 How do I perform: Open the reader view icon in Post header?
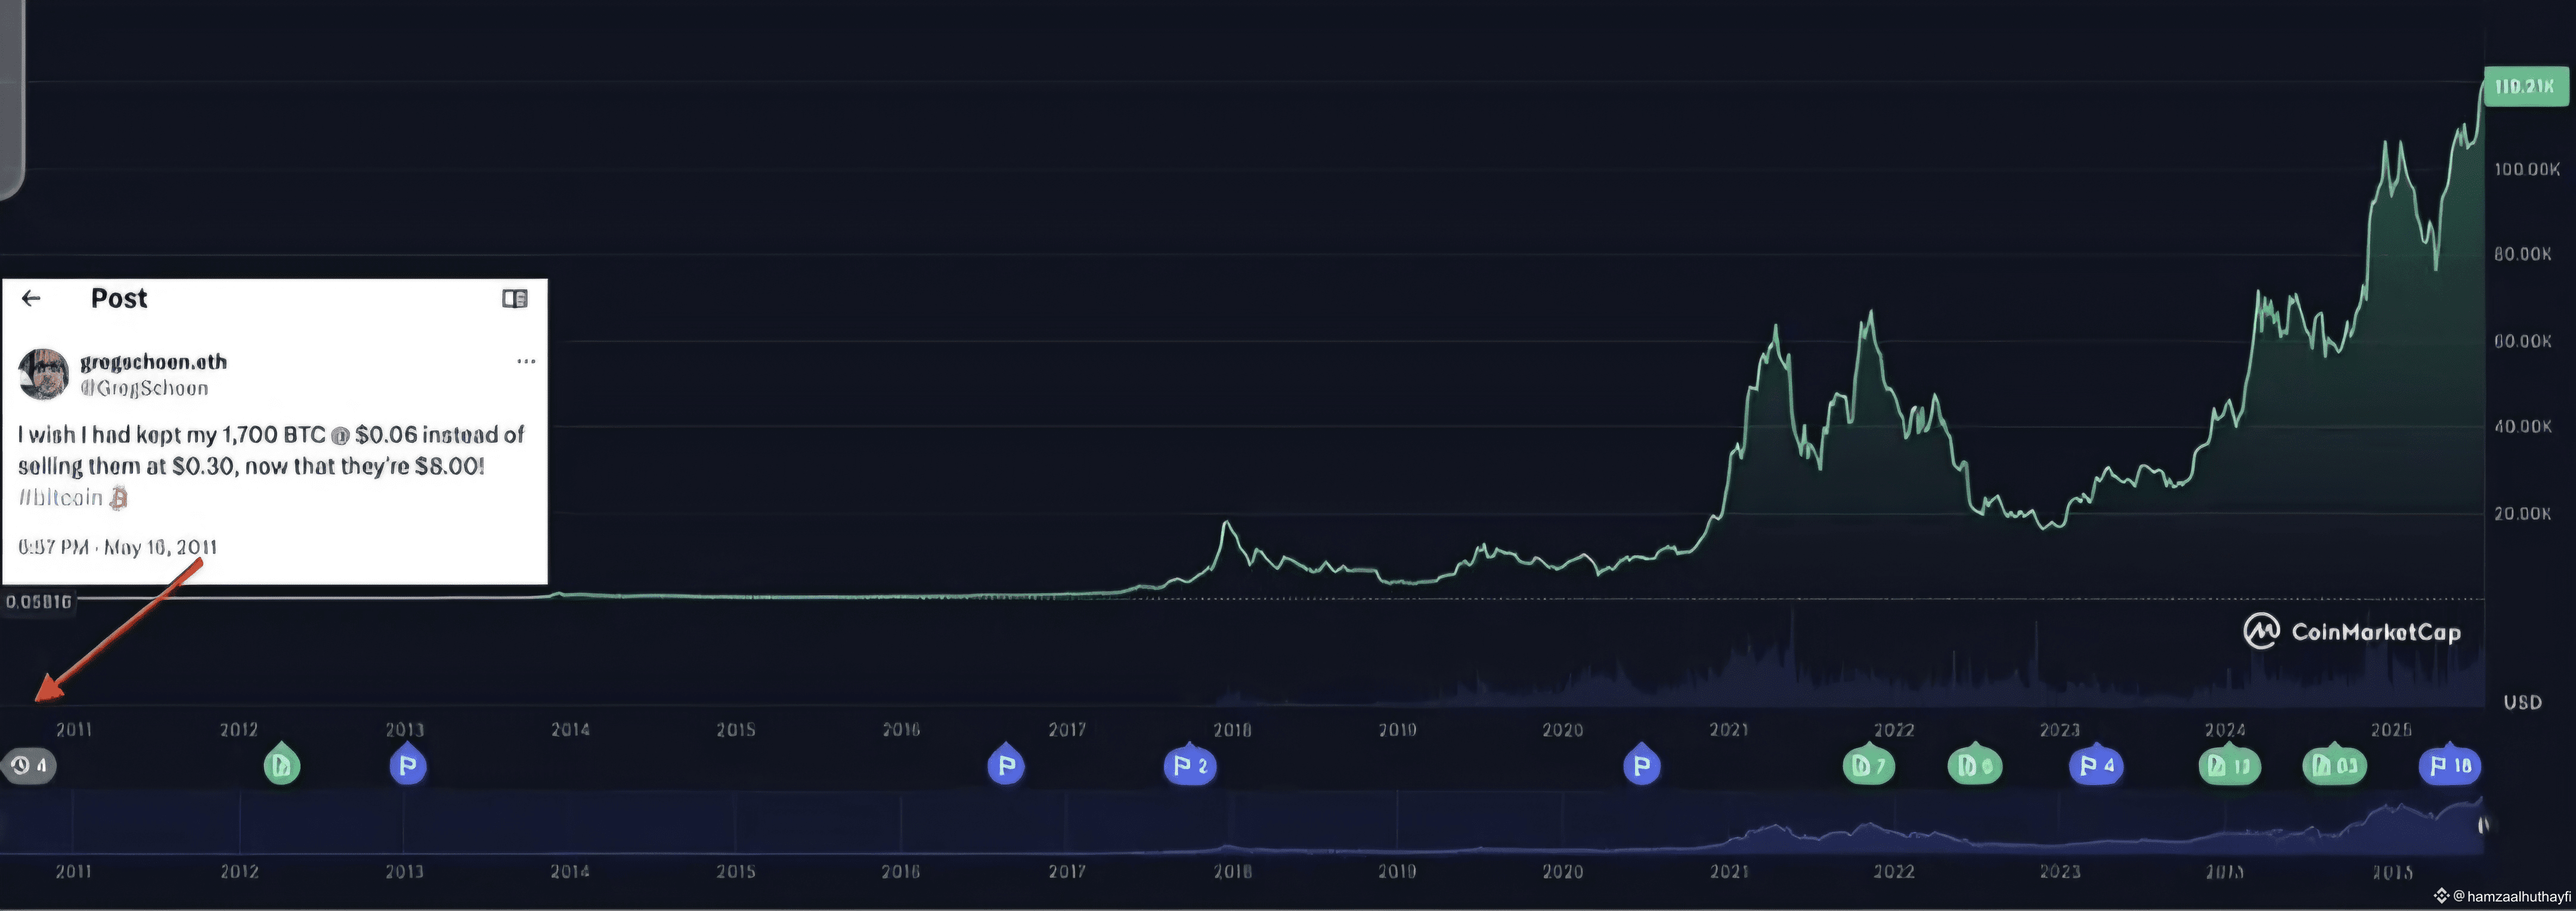[514, 299]
